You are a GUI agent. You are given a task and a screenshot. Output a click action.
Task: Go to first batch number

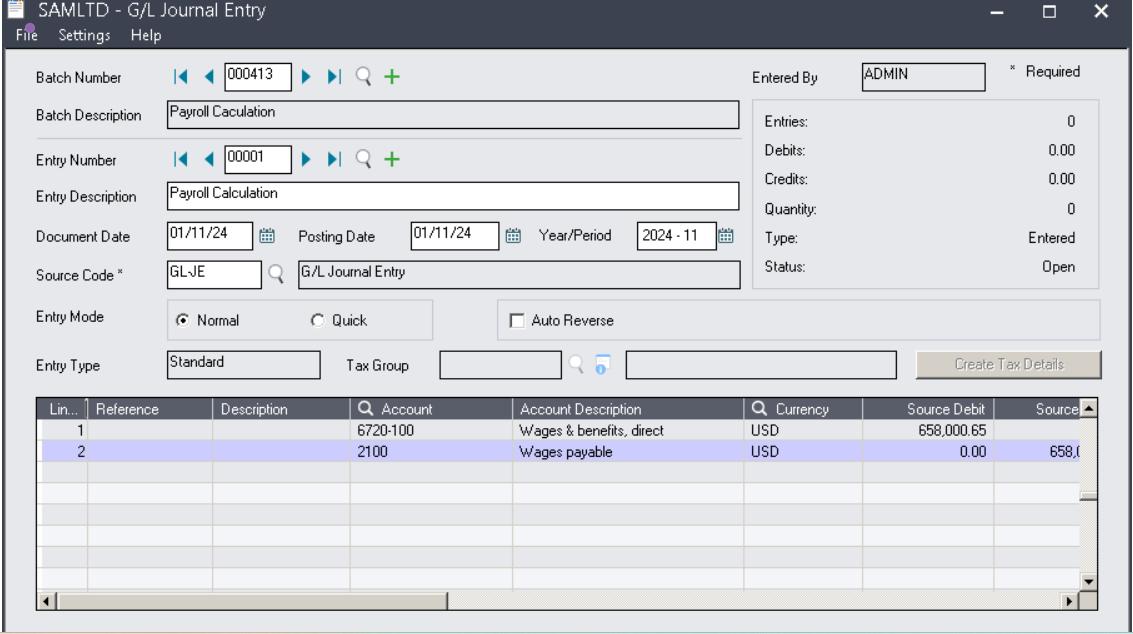point(181,77)
